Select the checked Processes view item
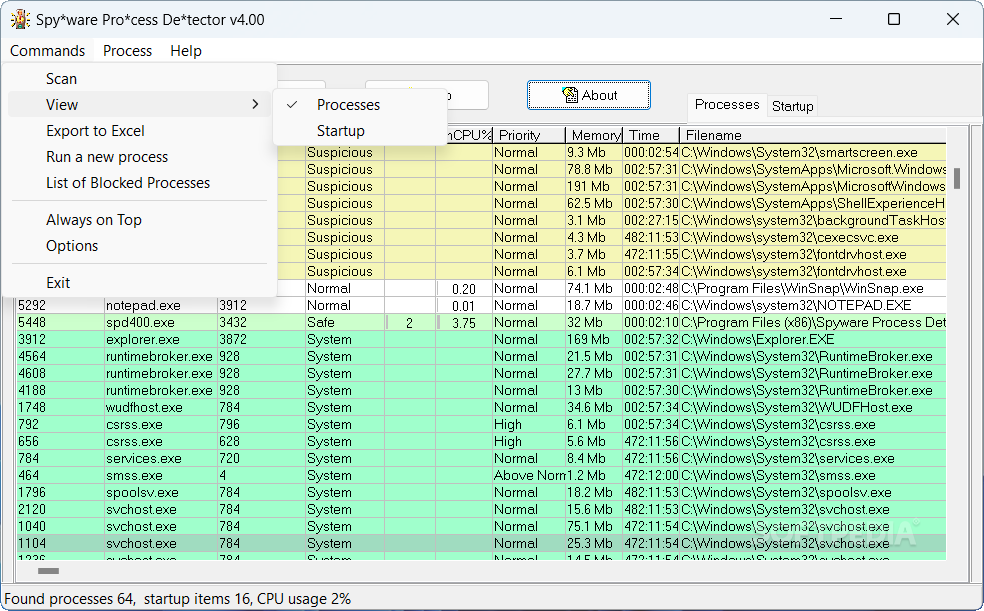Image resolution: width=984 pixels, height=611 pixels. 360,105
